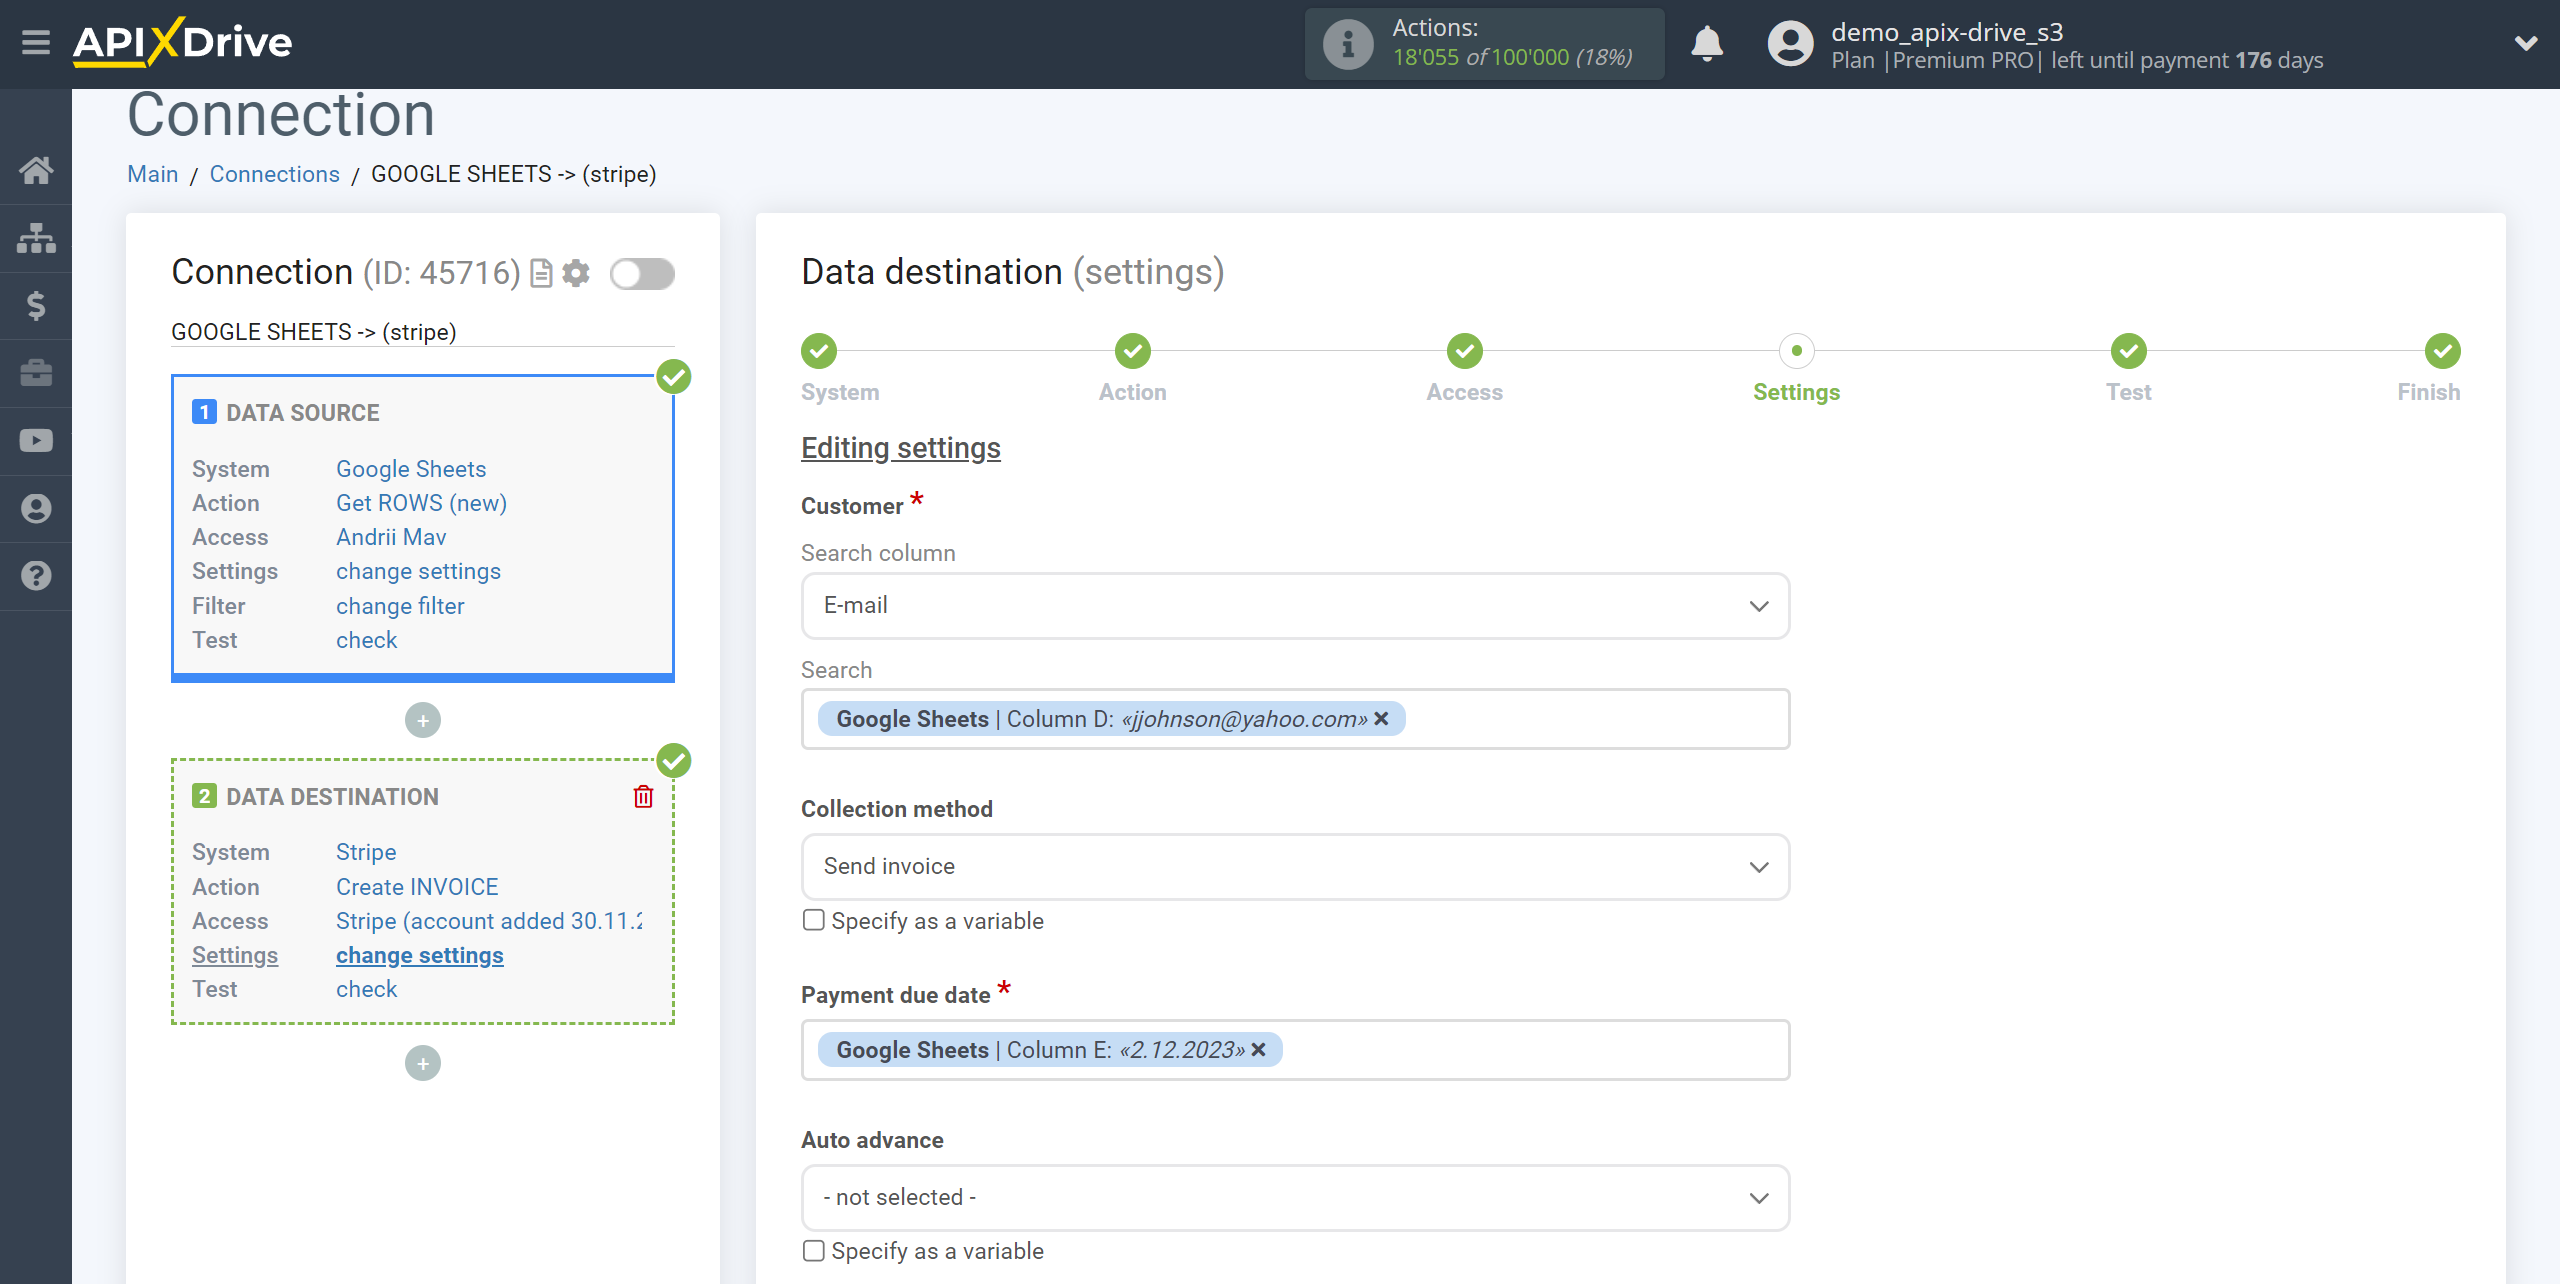This screenshot has height=1284, width=2560.
Task: Open the Collection method dropdown
Action: point(1295,867)
